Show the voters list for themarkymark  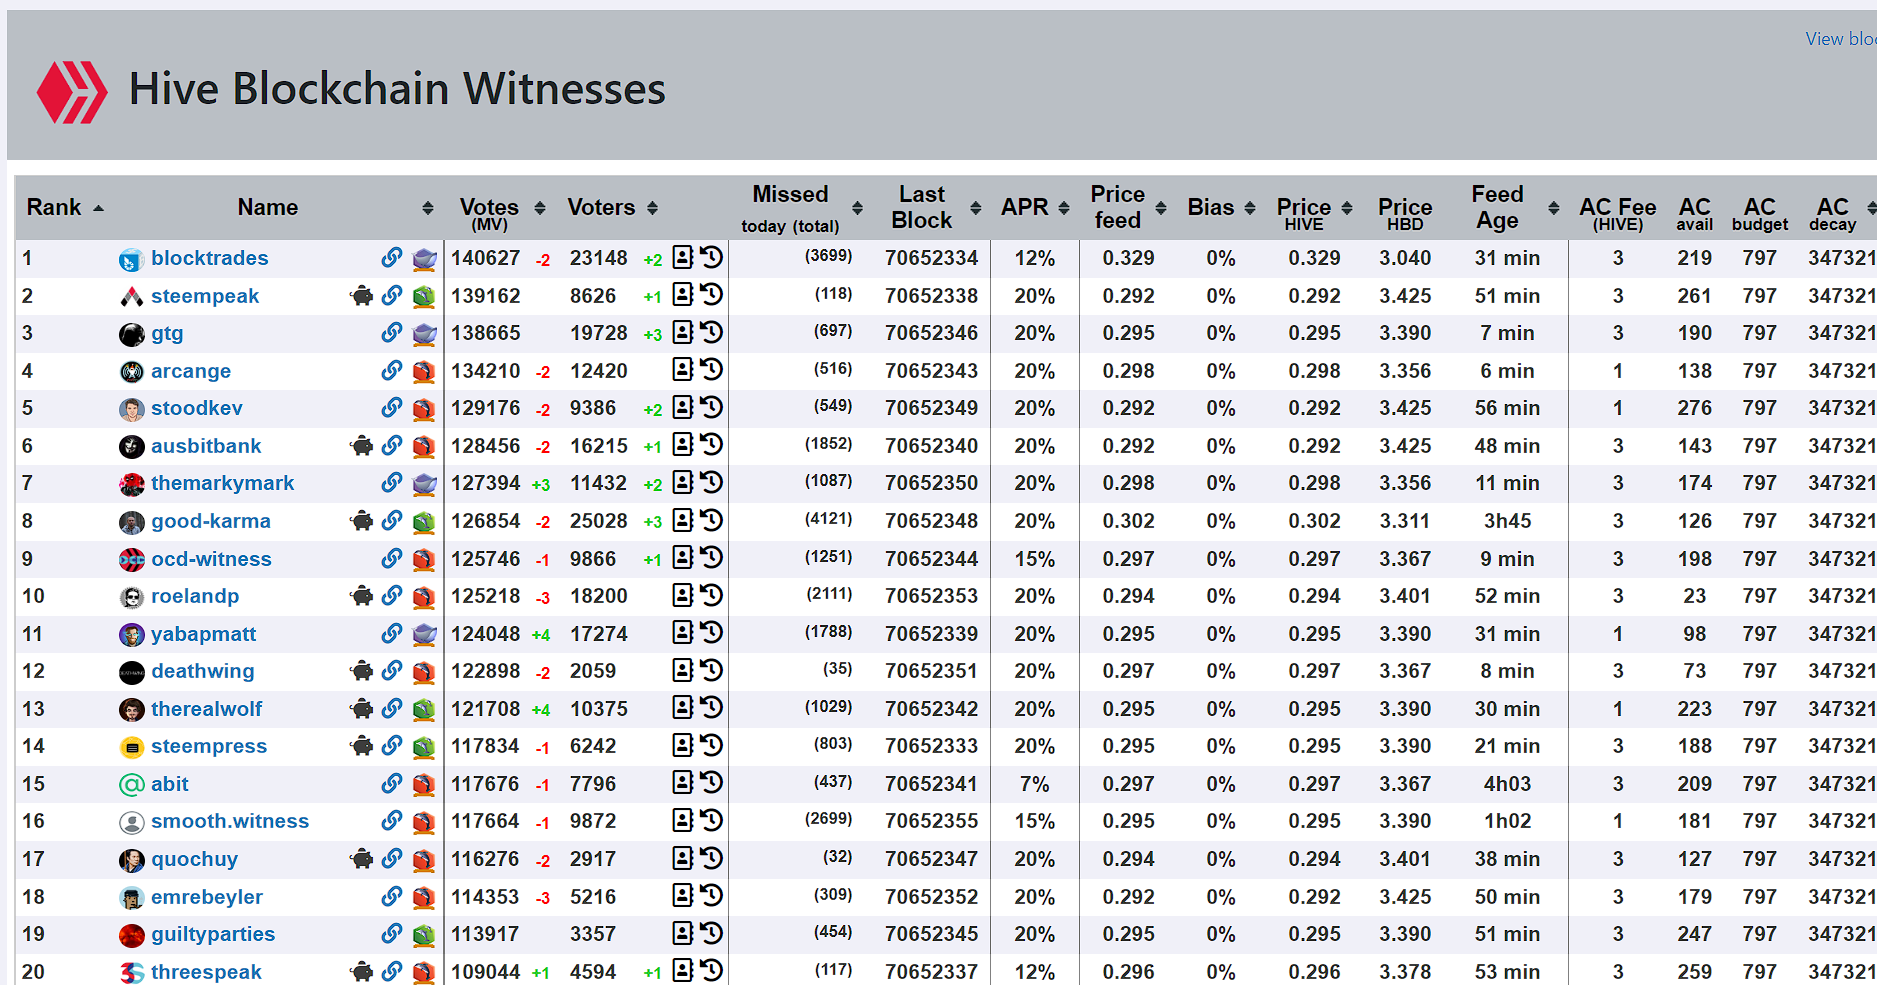click(x=683, y=482)
